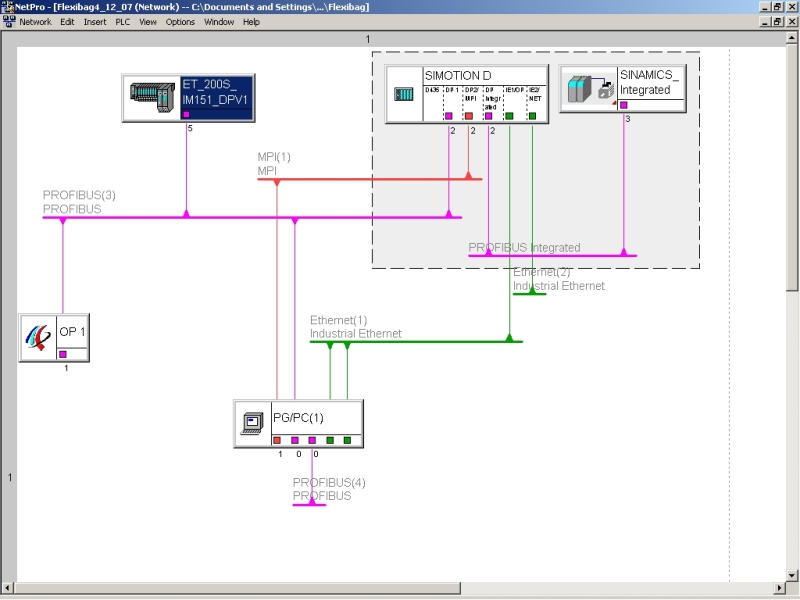
Task: Open the View menu
Action: tap(148, 22)
